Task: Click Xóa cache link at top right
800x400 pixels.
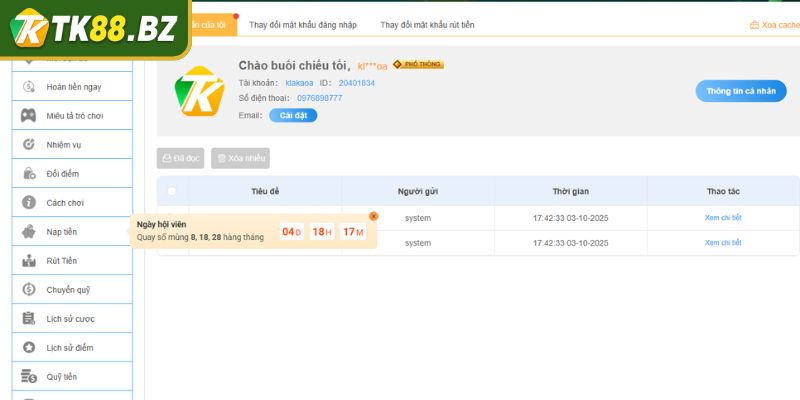Action: [773, 25]
